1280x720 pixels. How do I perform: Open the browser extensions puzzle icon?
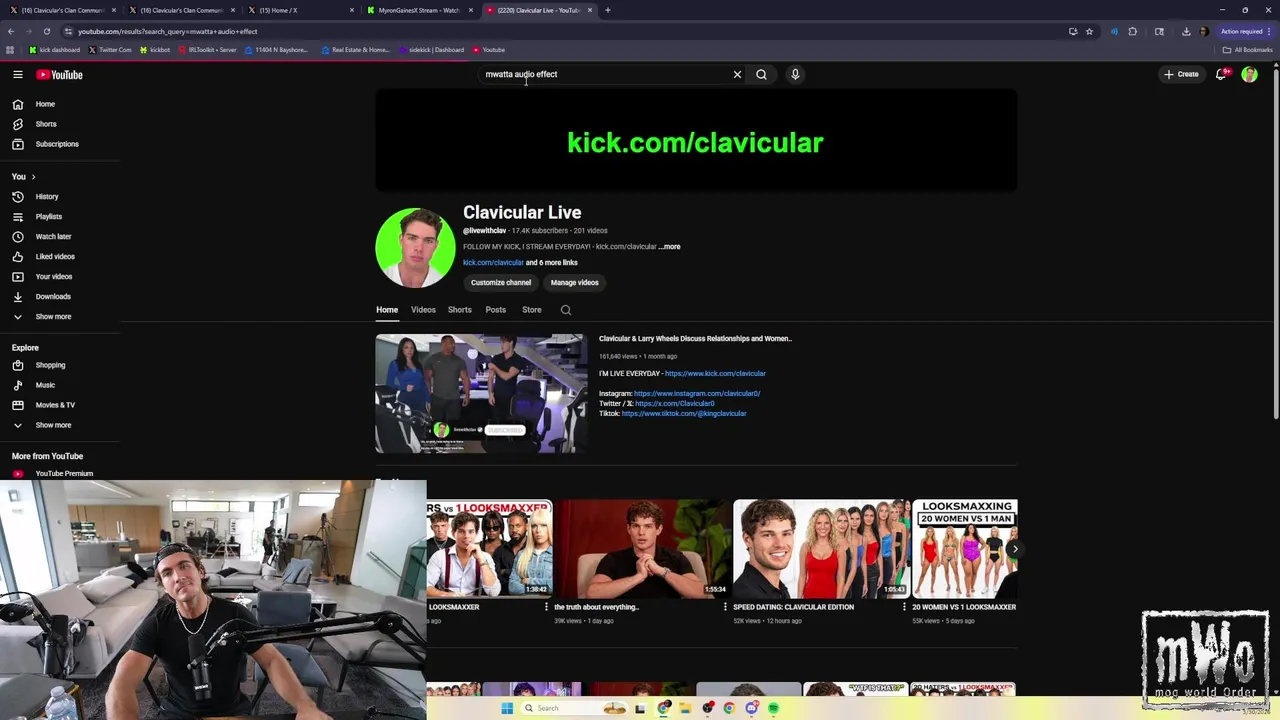tap(1133, 31)
